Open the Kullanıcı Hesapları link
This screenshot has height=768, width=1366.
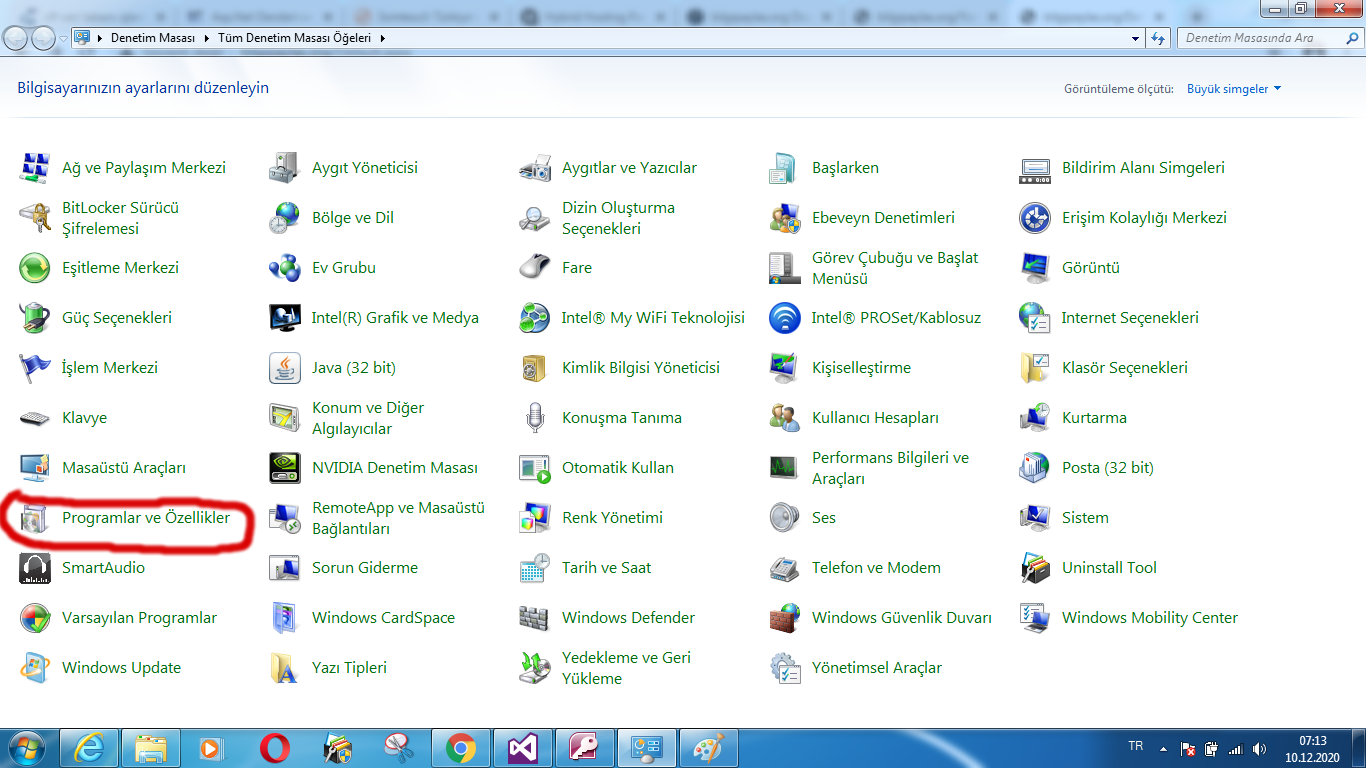click(x=875, y=418)
